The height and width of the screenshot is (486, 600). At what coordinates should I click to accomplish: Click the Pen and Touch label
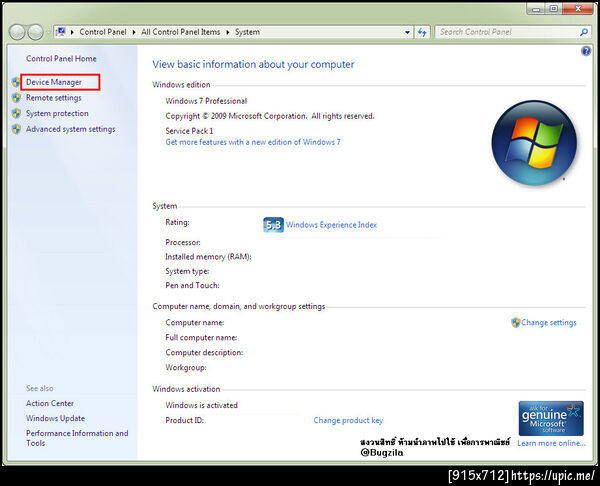click(192, 285)
